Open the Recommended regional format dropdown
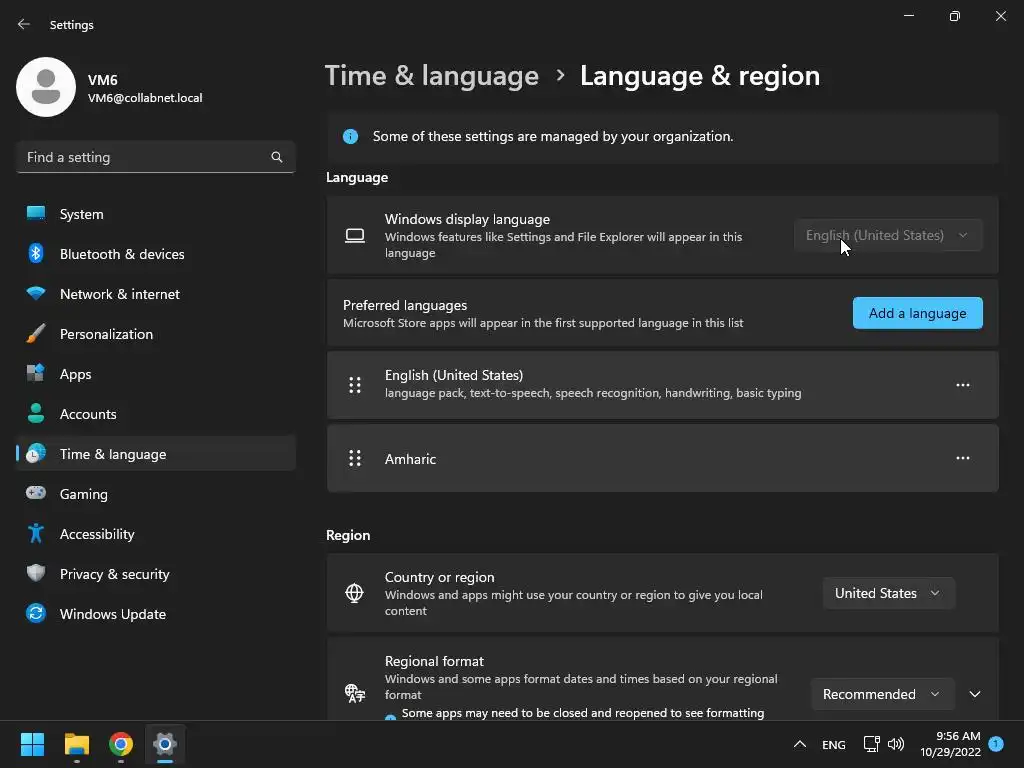Image resolution: width=1024 pixels, height=768 pixels. [x=882, y=694]
